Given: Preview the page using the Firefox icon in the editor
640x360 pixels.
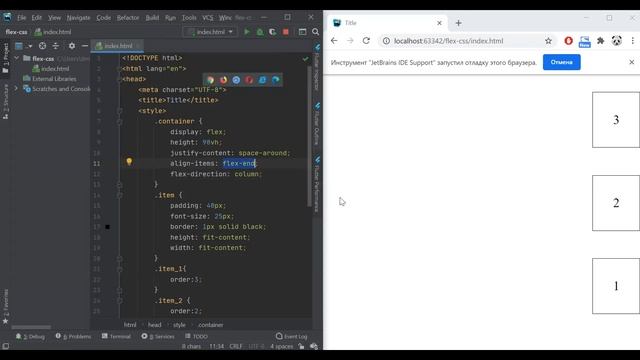Looking at the screenshot, I should [x=223, y=80].
